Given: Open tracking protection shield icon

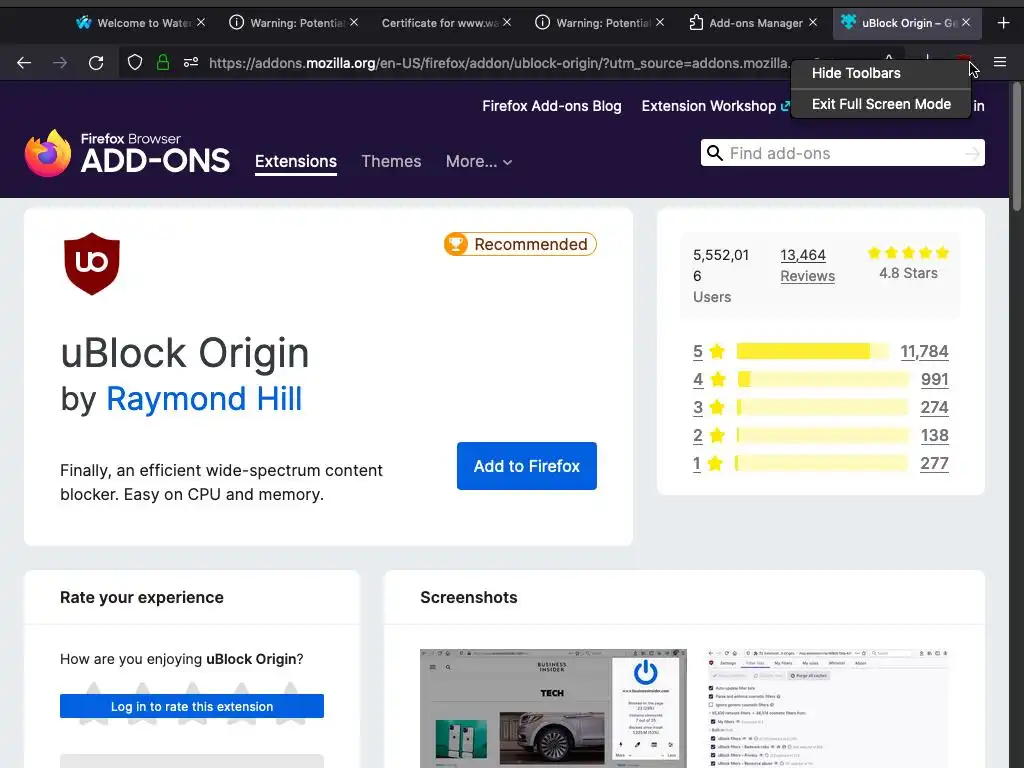Looking at the screenshot, I should click(135, 63).
